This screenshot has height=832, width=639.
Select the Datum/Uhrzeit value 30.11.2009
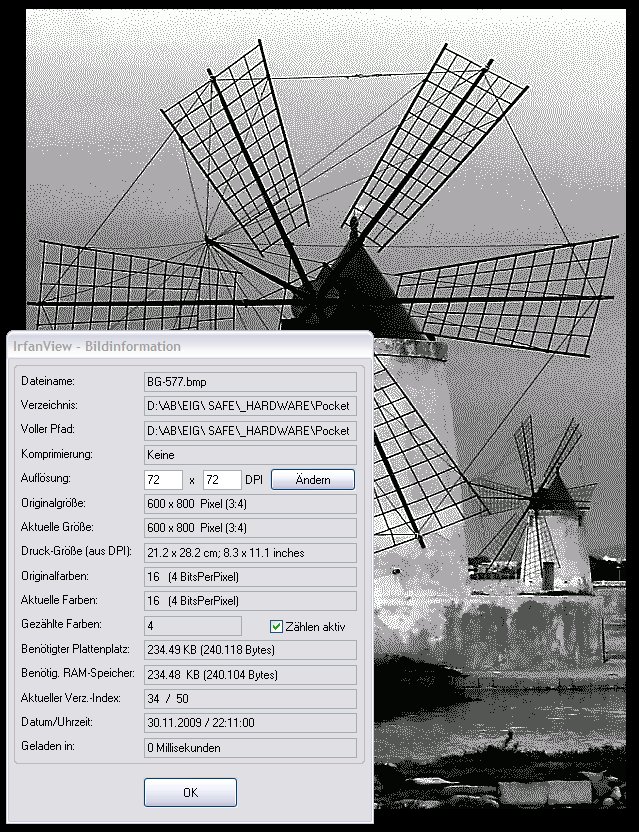click(250, 723)
